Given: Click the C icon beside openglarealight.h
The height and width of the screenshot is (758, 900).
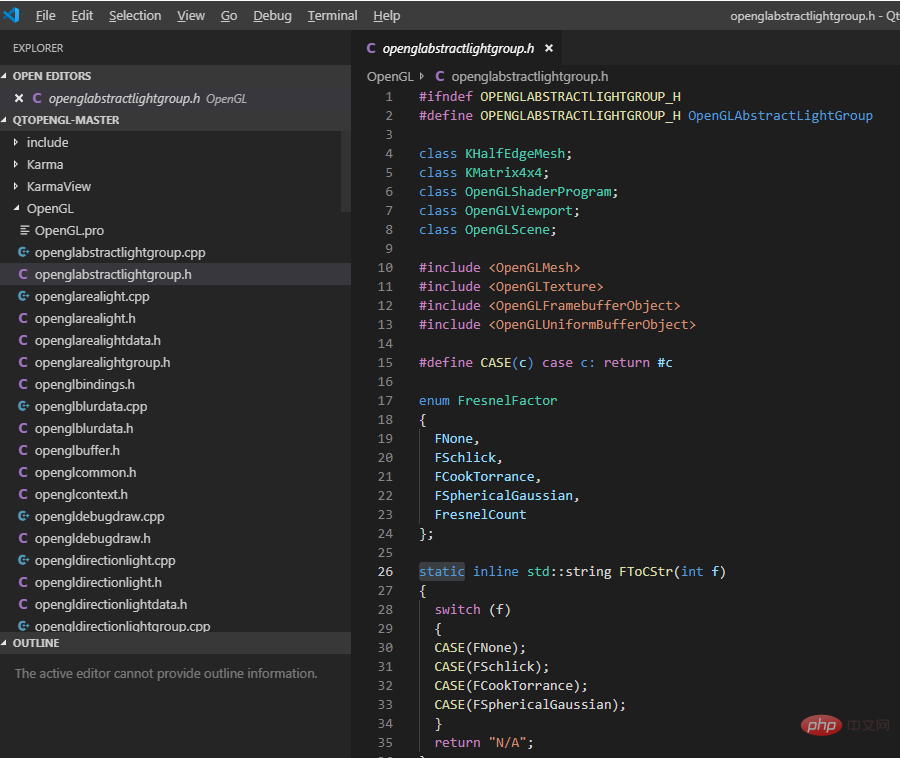Looking at the screenshot, I should point(23,318).
